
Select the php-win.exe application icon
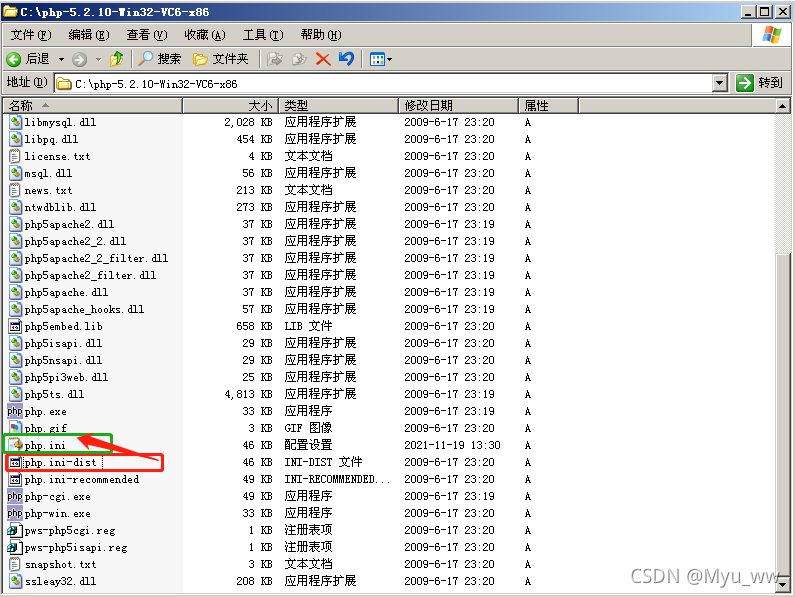tap(15, 513)
